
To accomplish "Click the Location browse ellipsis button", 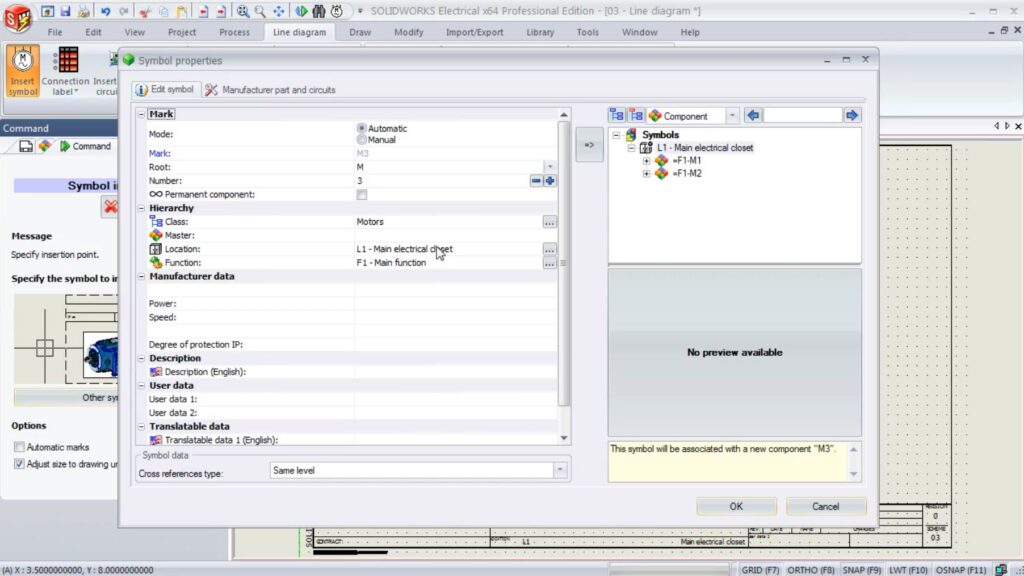I will (550, 250).
